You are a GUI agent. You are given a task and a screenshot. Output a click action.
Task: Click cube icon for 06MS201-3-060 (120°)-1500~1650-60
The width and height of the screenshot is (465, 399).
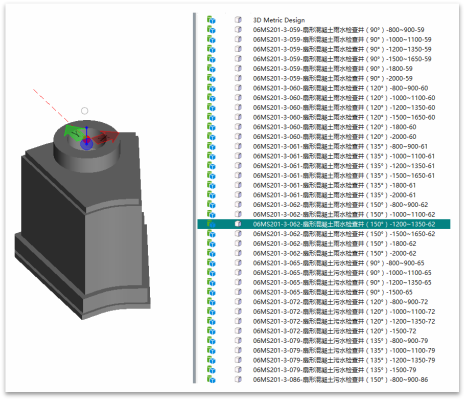(x=238, y=117)
